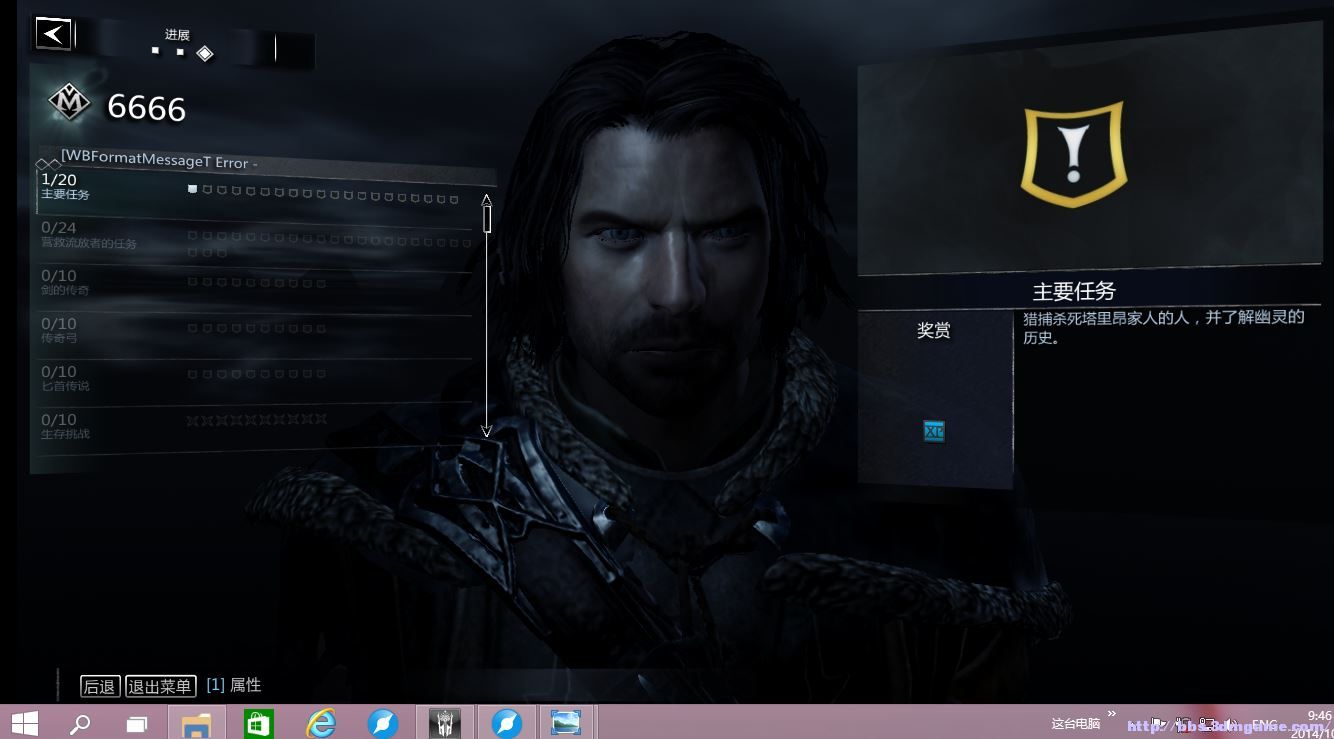This screenshot has width=1334, height=739.
Task: Click the first blue compass browser taskbar icon
Action: point(383,723)
